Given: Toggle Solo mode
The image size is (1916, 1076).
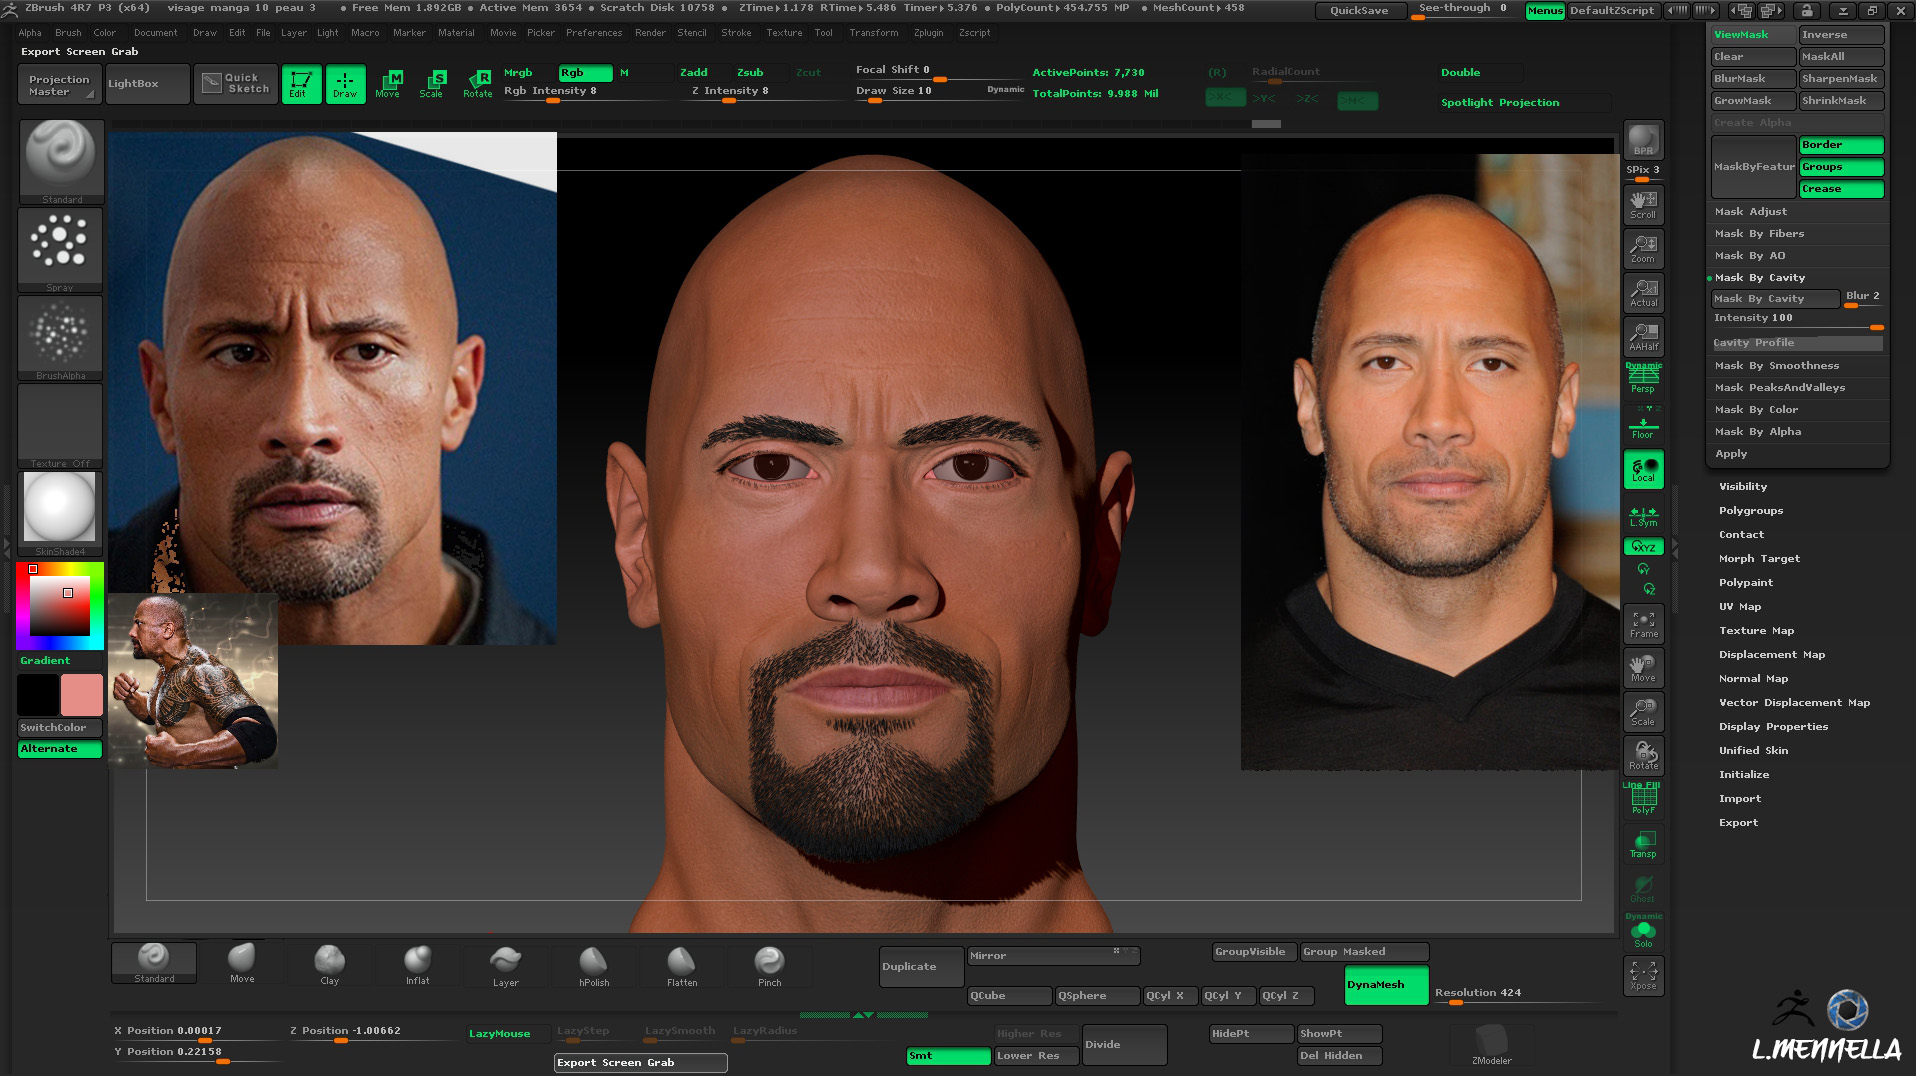Looking at the screenshot, I should (x=1643, y=932).
